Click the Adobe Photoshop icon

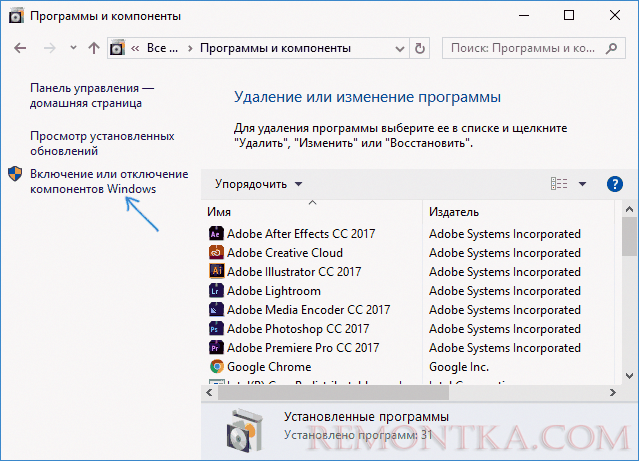216,329
